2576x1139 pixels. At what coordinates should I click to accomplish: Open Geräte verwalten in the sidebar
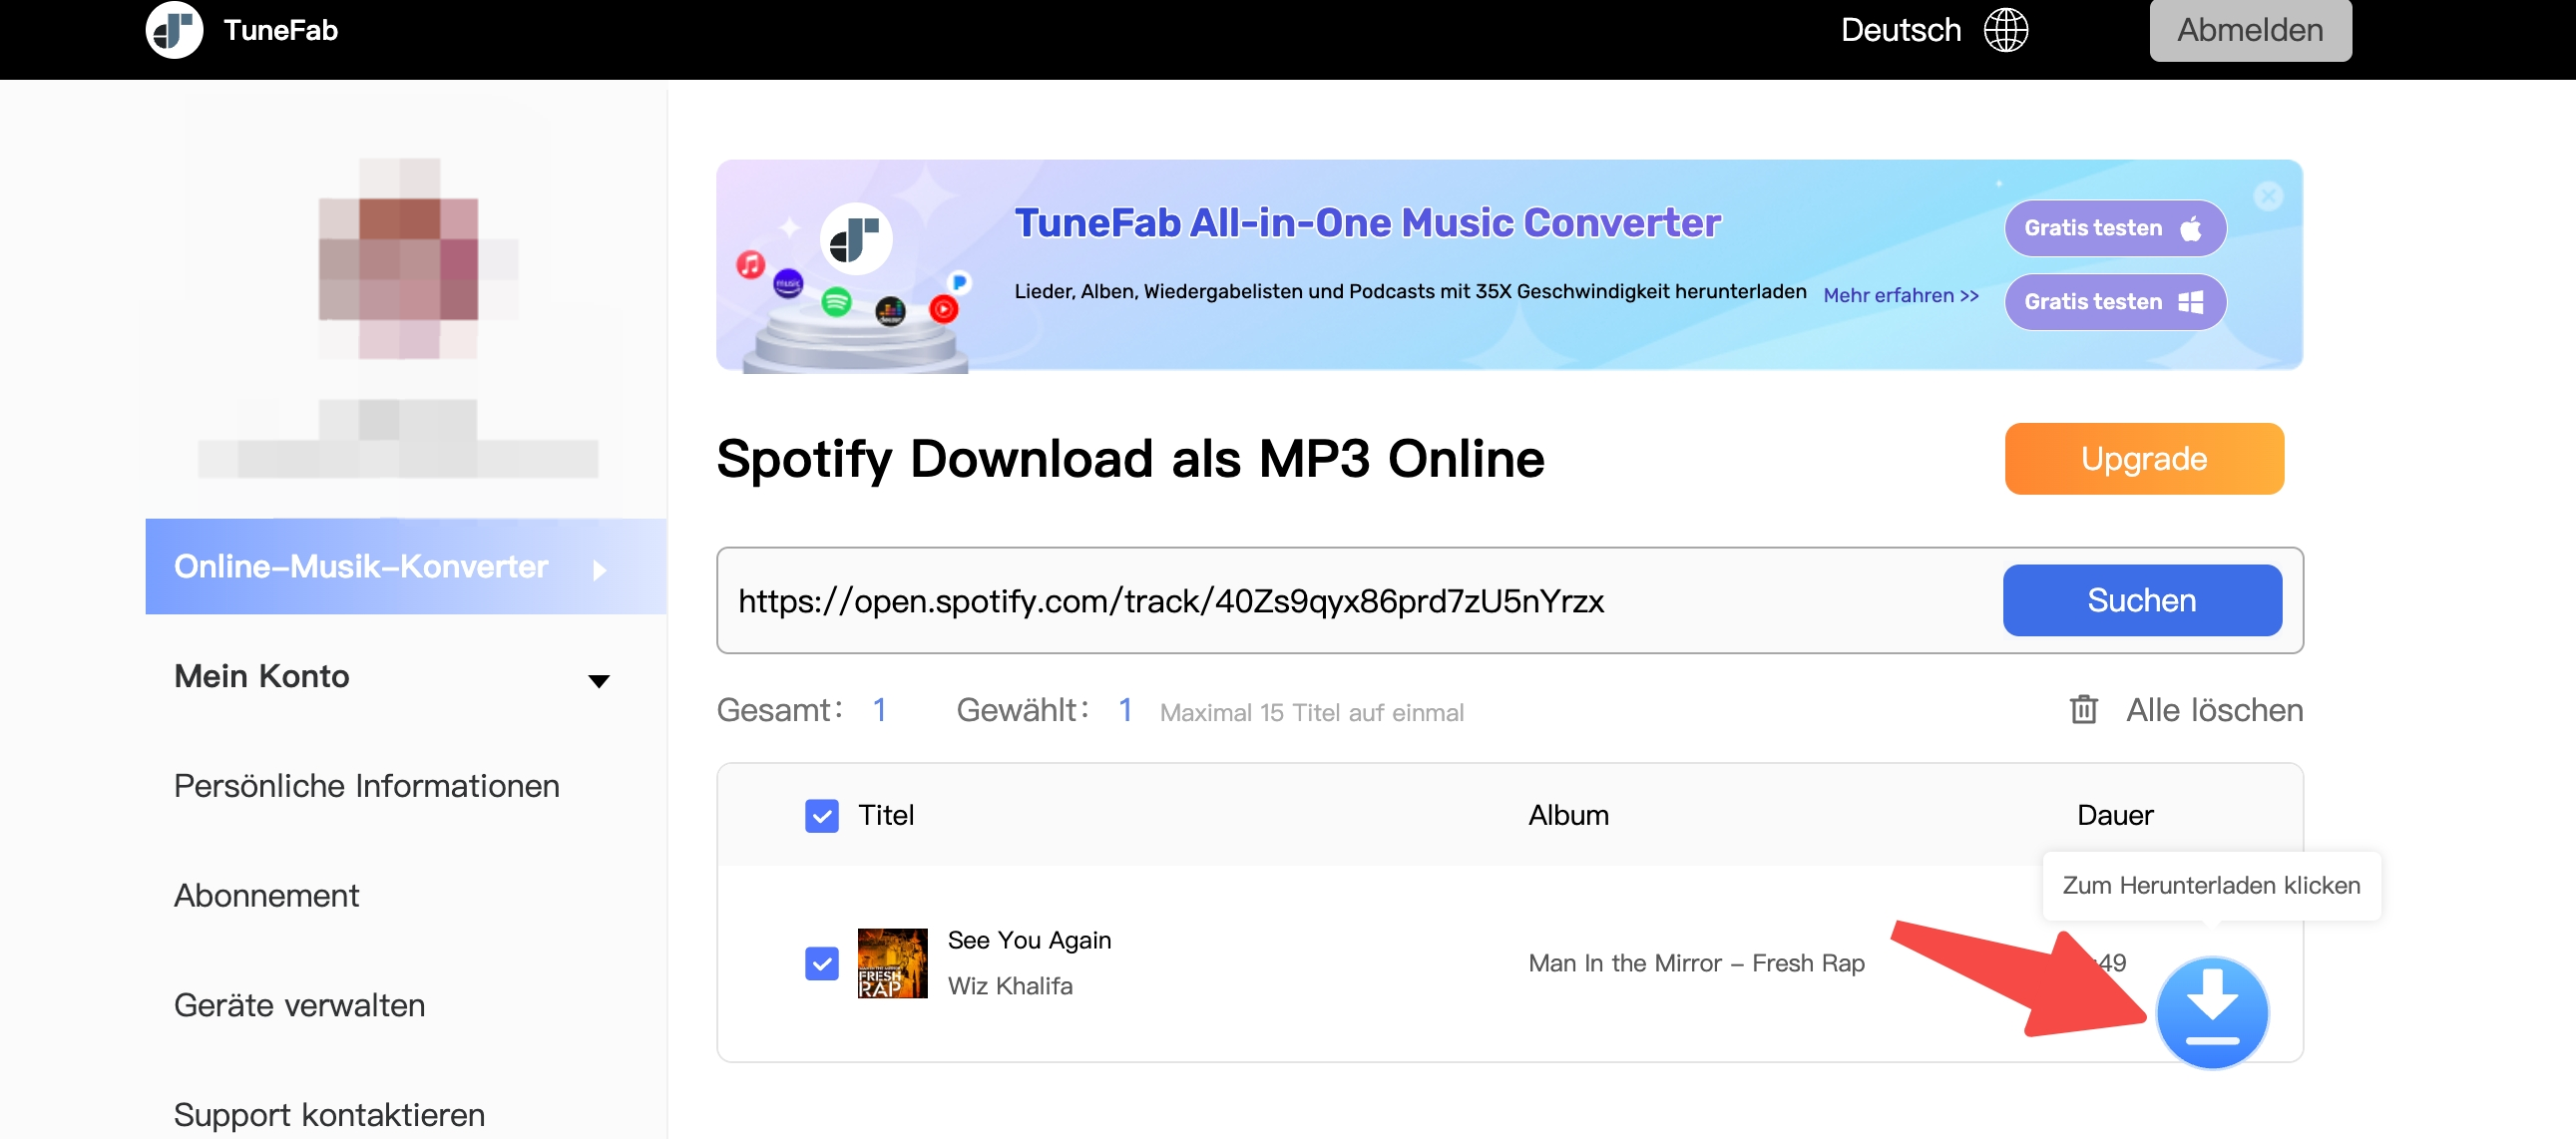[299, 1005]
